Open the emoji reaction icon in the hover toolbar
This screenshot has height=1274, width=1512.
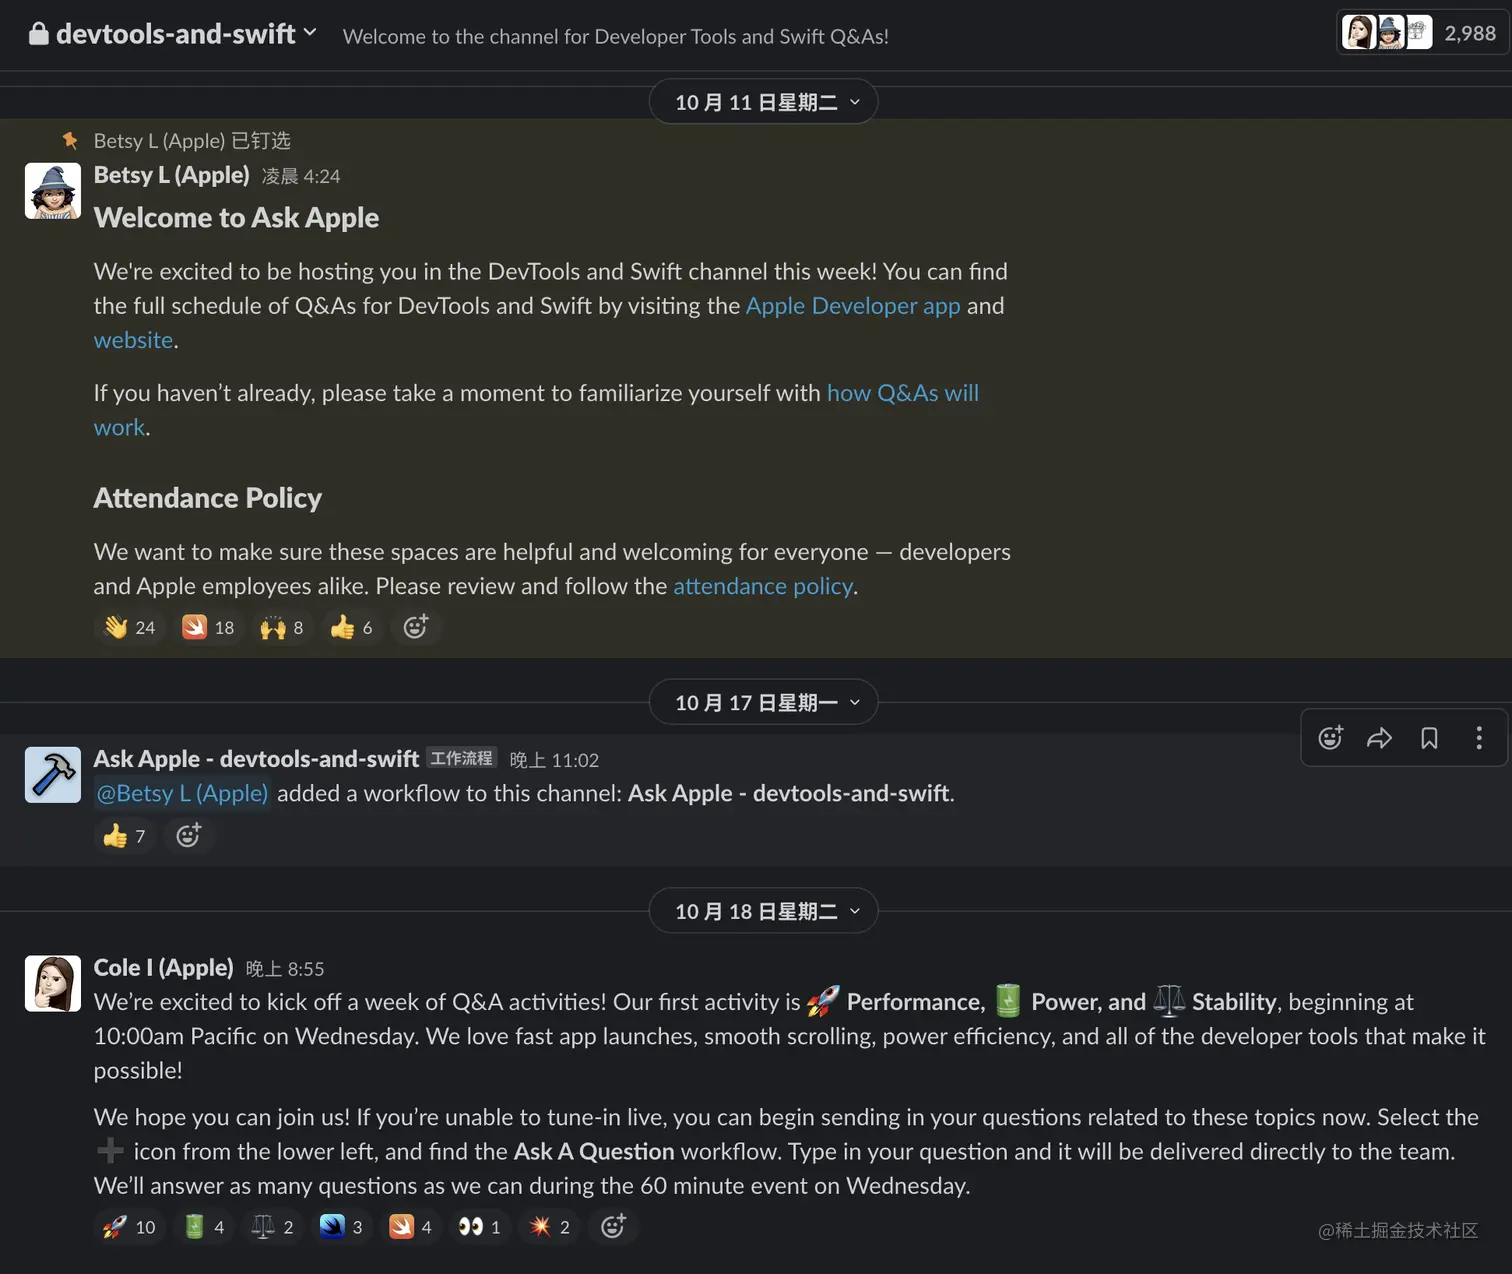click(x=1330, y=738)
